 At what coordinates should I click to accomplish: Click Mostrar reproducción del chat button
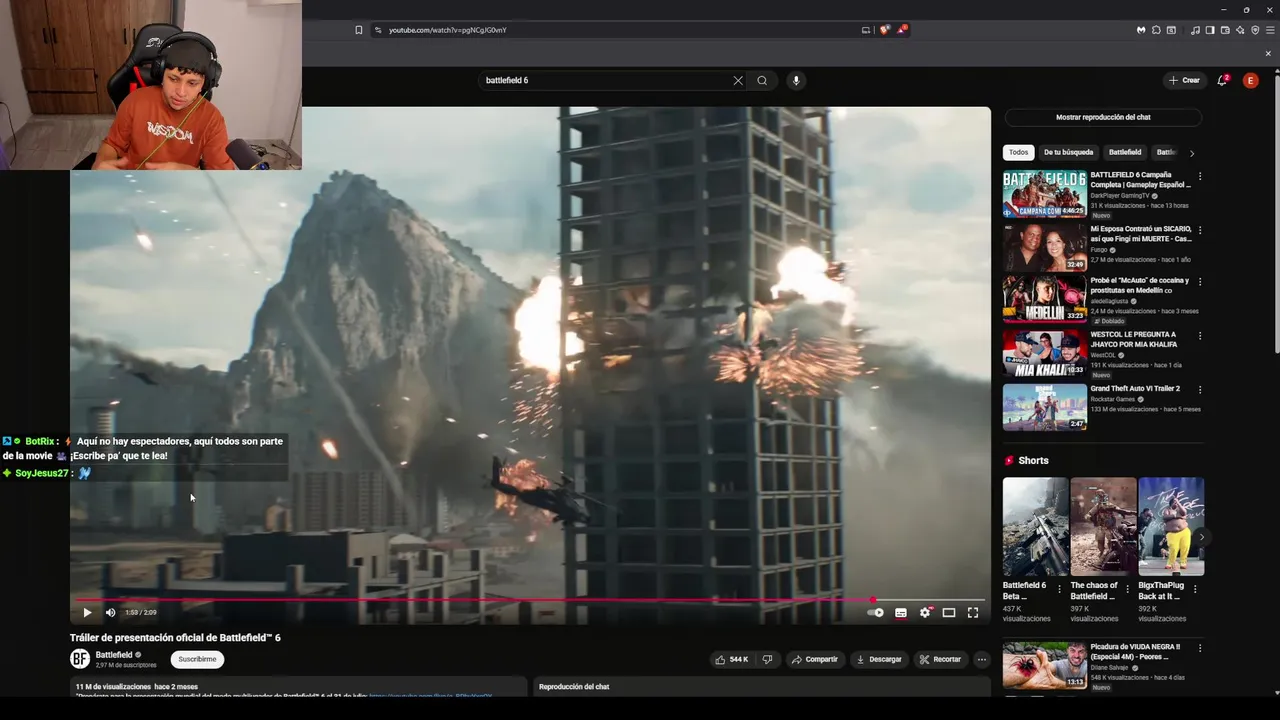coord(1103,117)
